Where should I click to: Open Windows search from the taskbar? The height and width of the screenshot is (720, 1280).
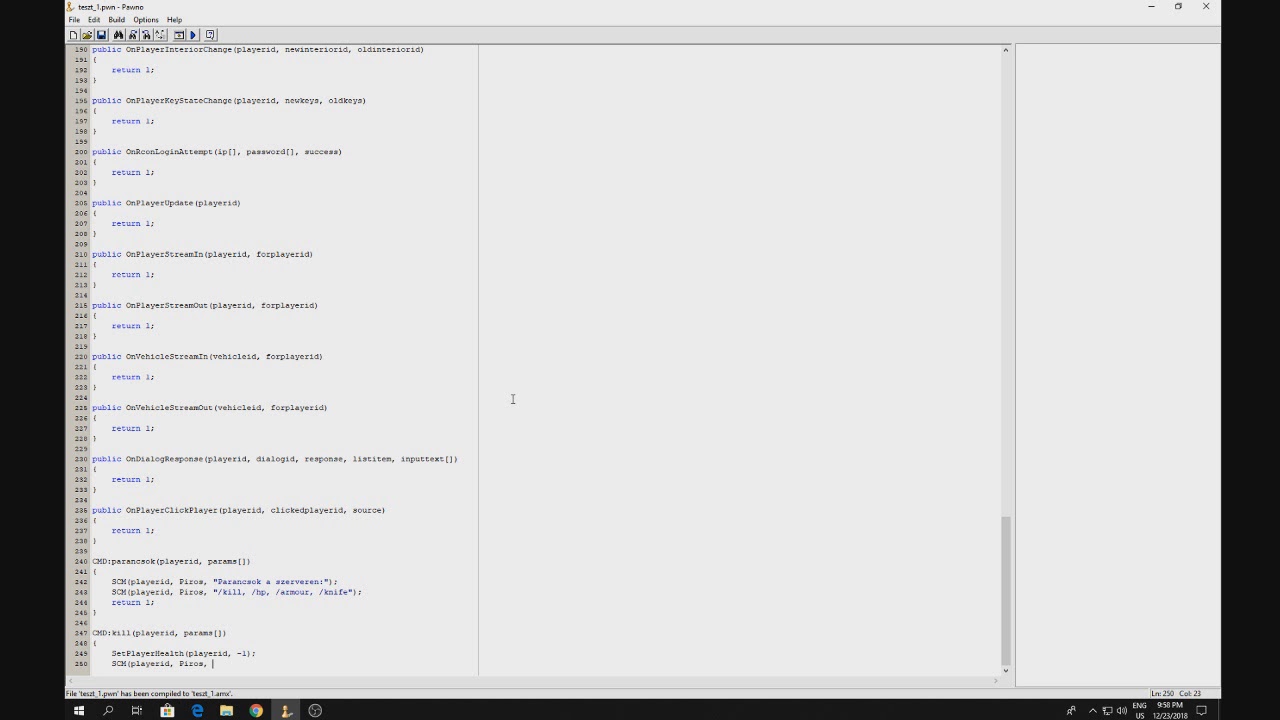click(x=108, y=711)
